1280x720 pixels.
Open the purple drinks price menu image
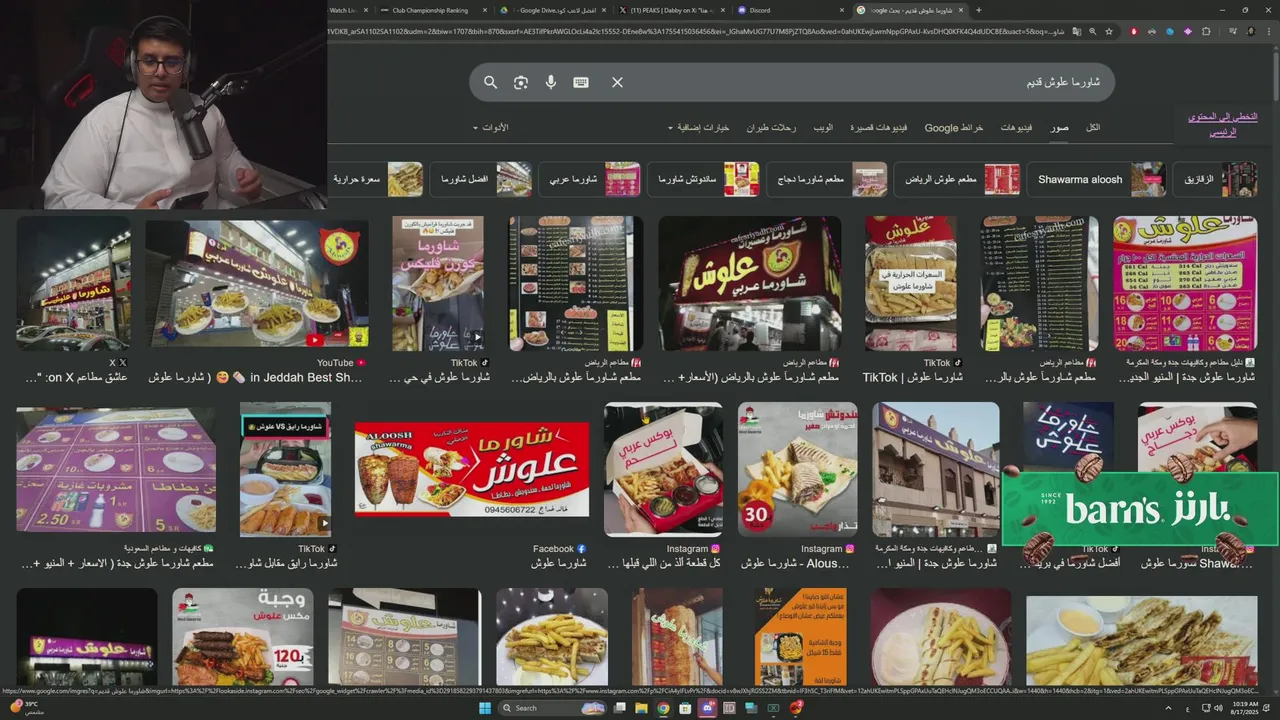[116, 470]
